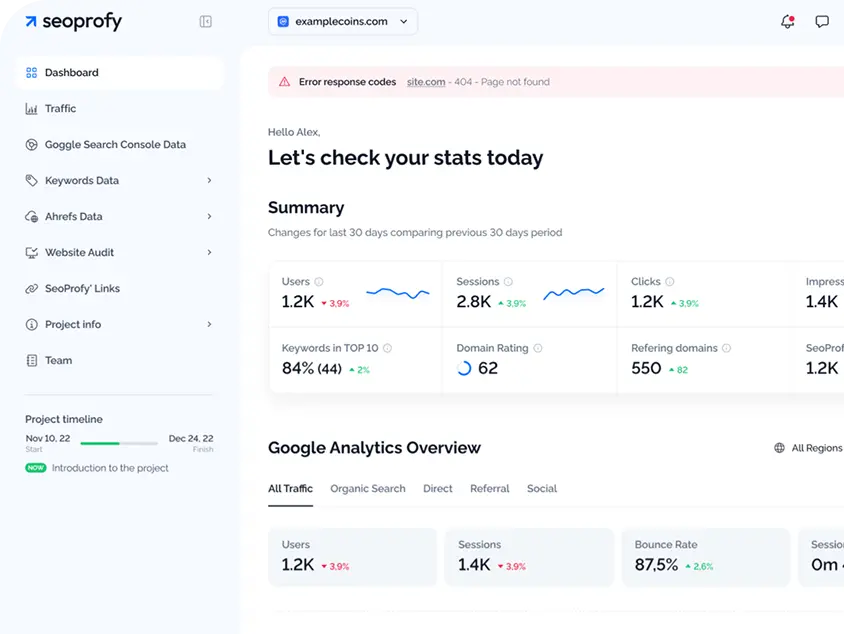This screenshot has height=634, width=844.
Task: Click the Project info circle icon
Action: pos(32,325)
